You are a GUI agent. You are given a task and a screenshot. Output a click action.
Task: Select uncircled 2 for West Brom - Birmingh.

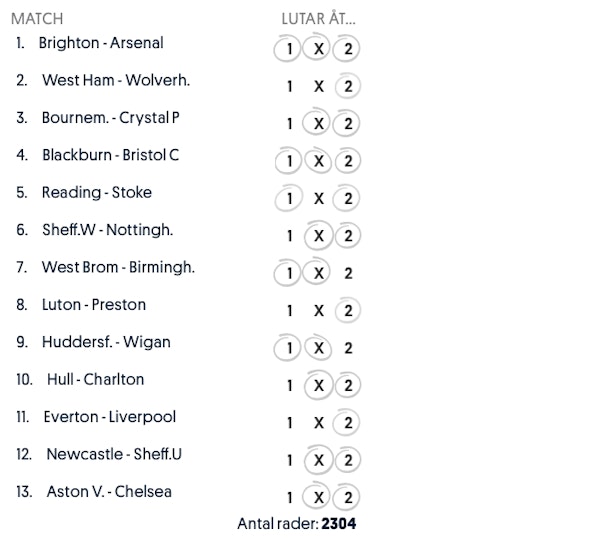(x=348, y=273)
